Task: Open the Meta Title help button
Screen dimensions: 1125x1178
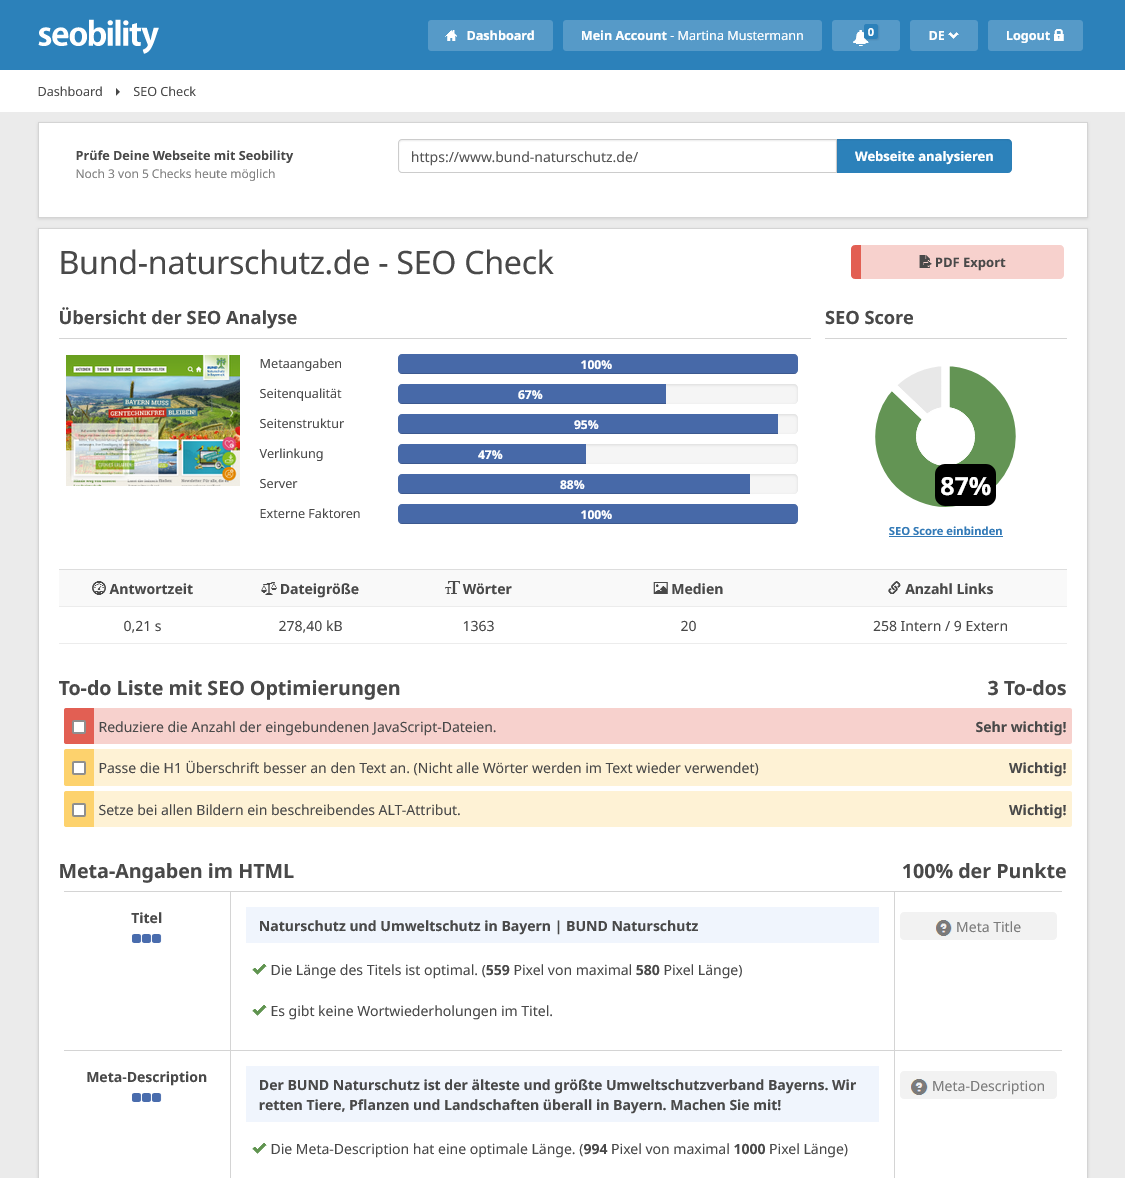Action: coord(978,927)
